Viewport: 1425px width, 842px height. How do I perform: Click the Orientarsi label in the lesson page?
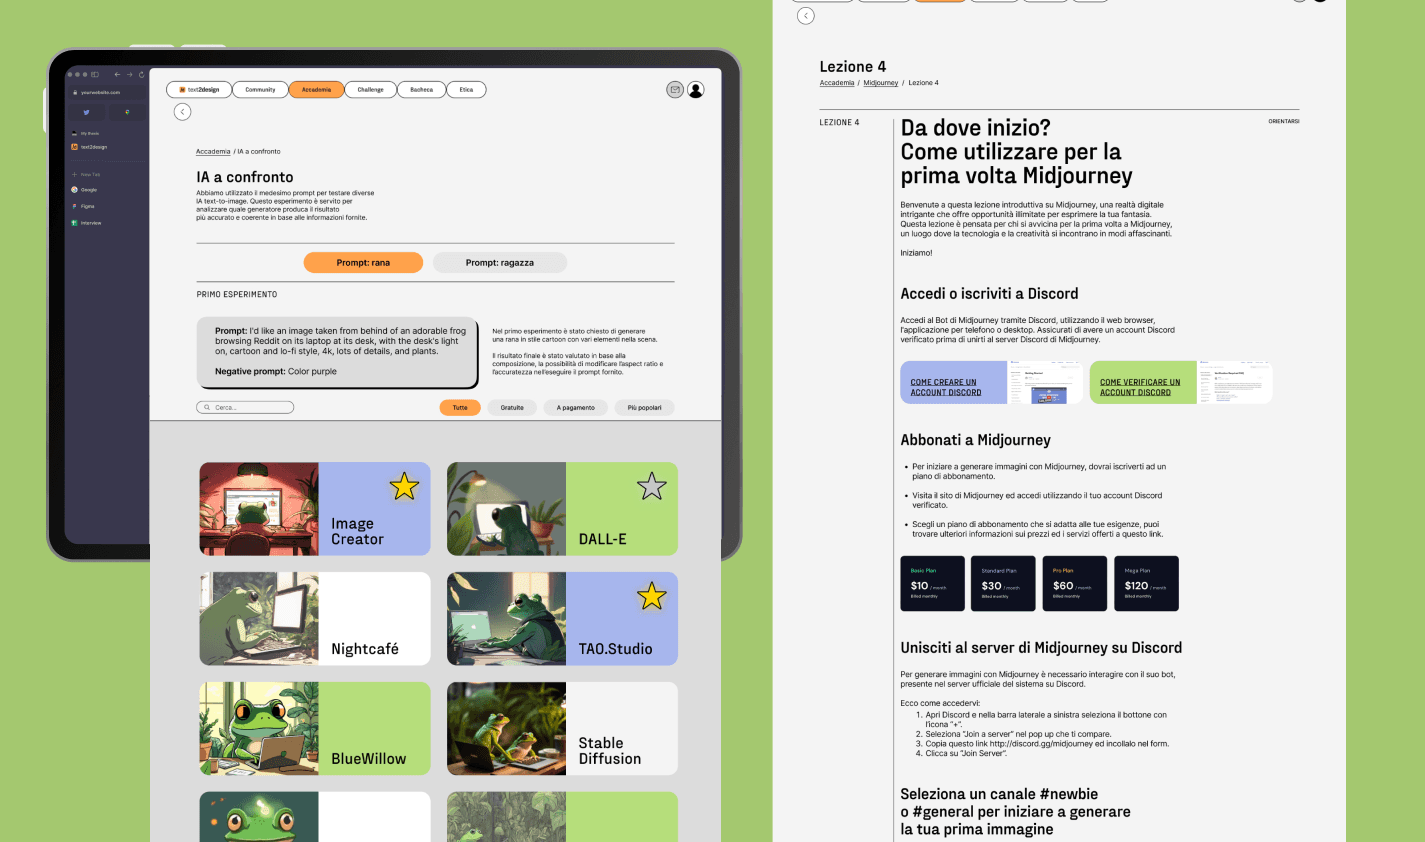tap(1284, 122)
